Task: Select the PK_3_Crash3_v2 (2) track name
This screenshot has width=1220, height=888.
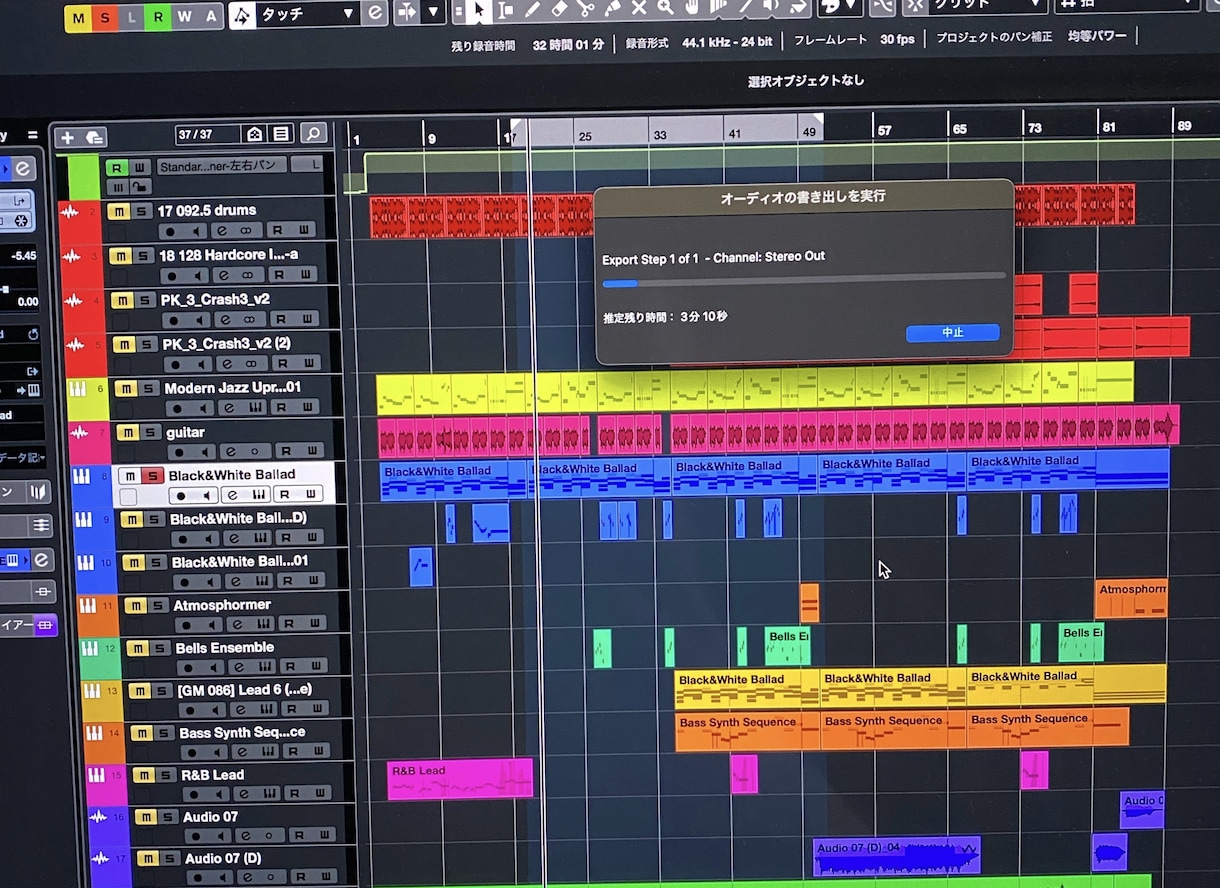Action: [227, 344]
